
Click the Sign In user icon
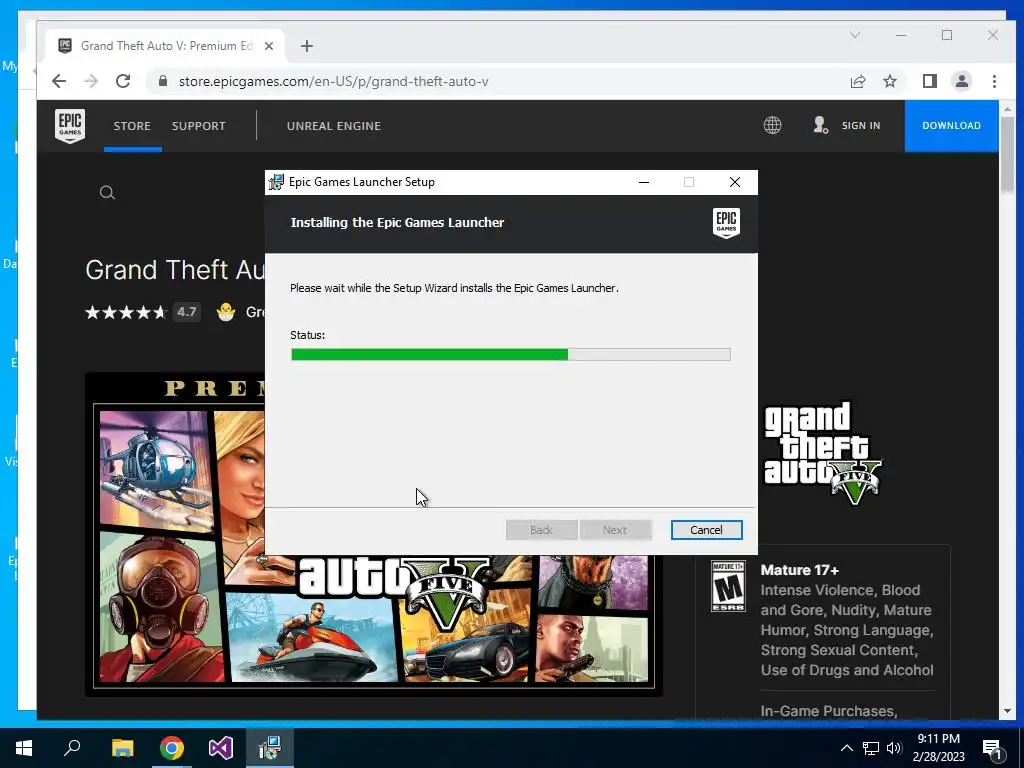[x=820, y=125]
